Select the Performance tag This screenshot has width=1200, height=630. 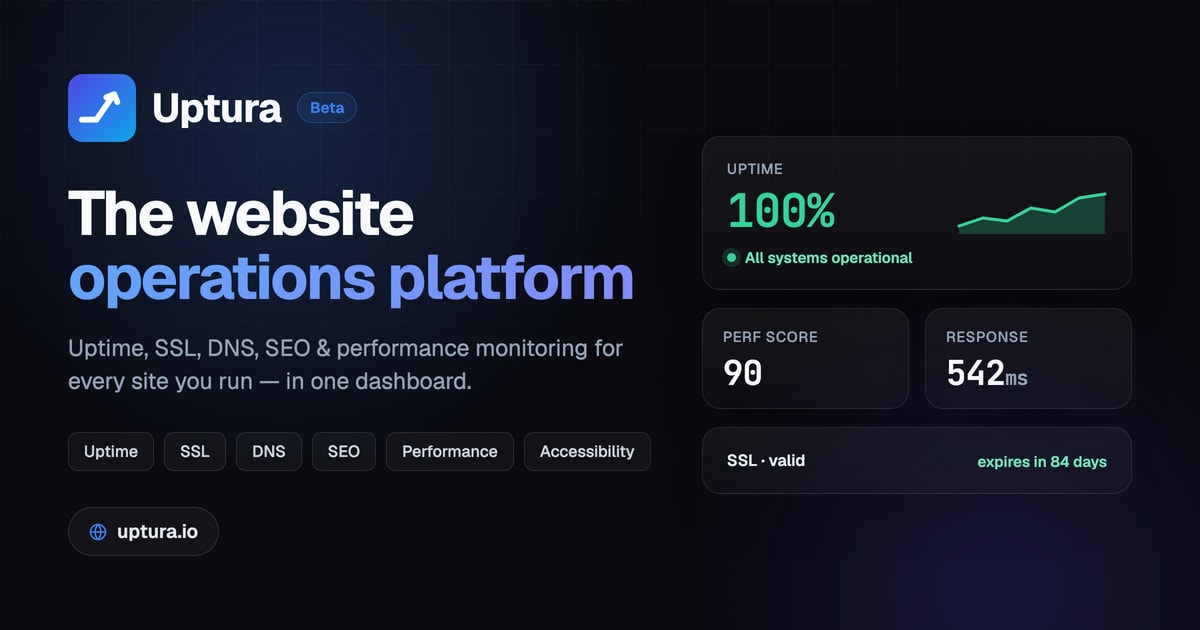(x=450, y=452)
